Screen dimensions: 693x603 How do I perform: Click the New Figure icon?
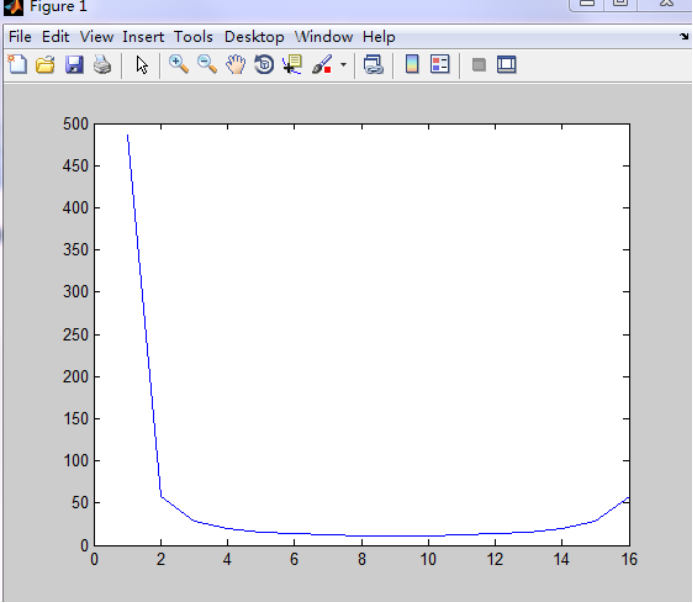[x=17, y=65]
